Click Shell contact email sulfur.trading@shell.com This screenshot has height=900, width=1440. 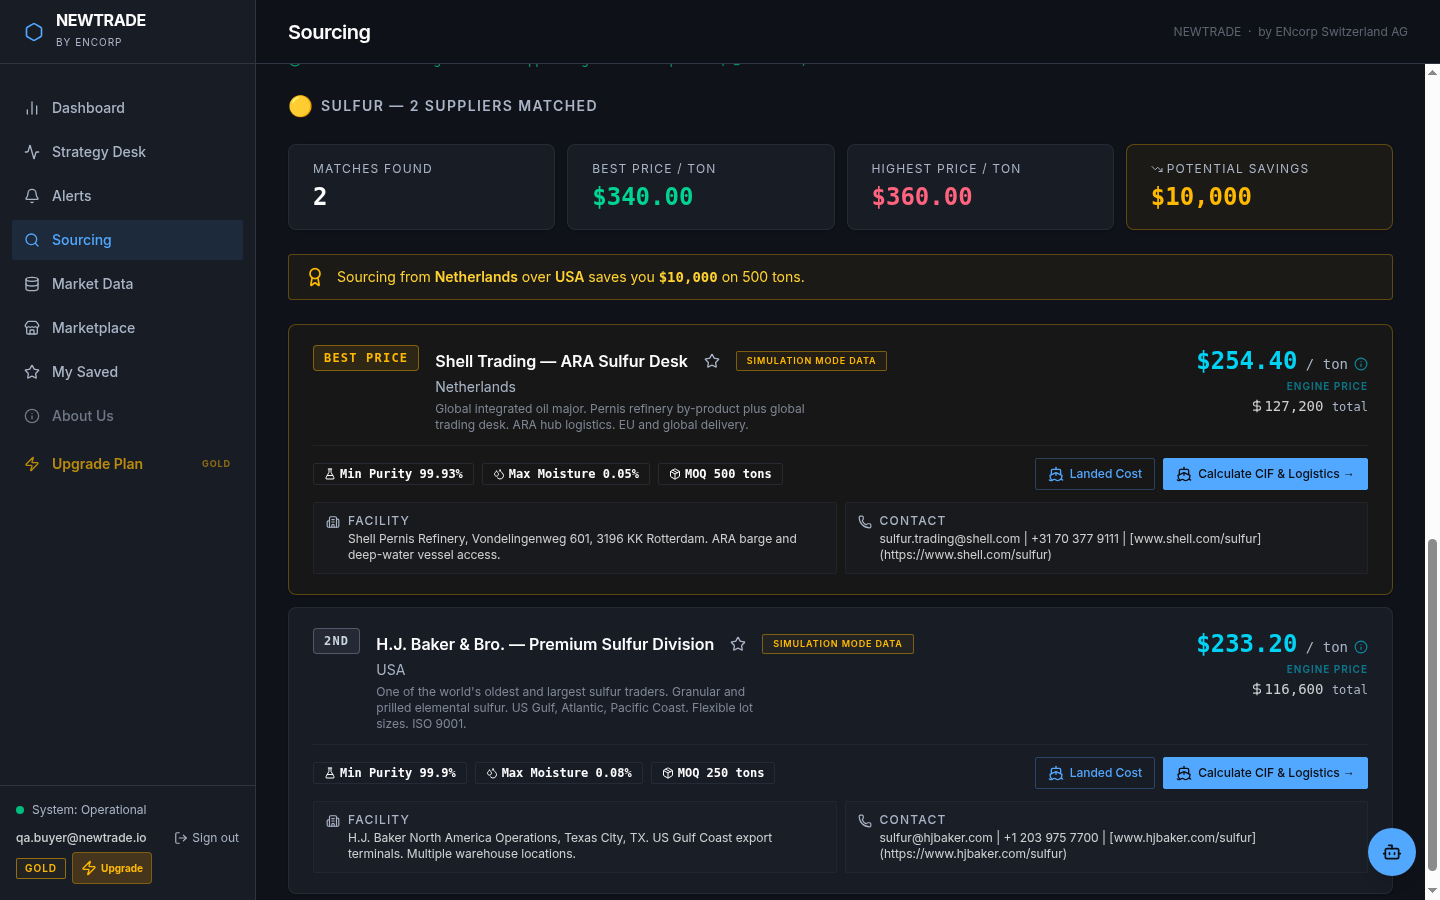pyautogui.click(x=950, y=539)
